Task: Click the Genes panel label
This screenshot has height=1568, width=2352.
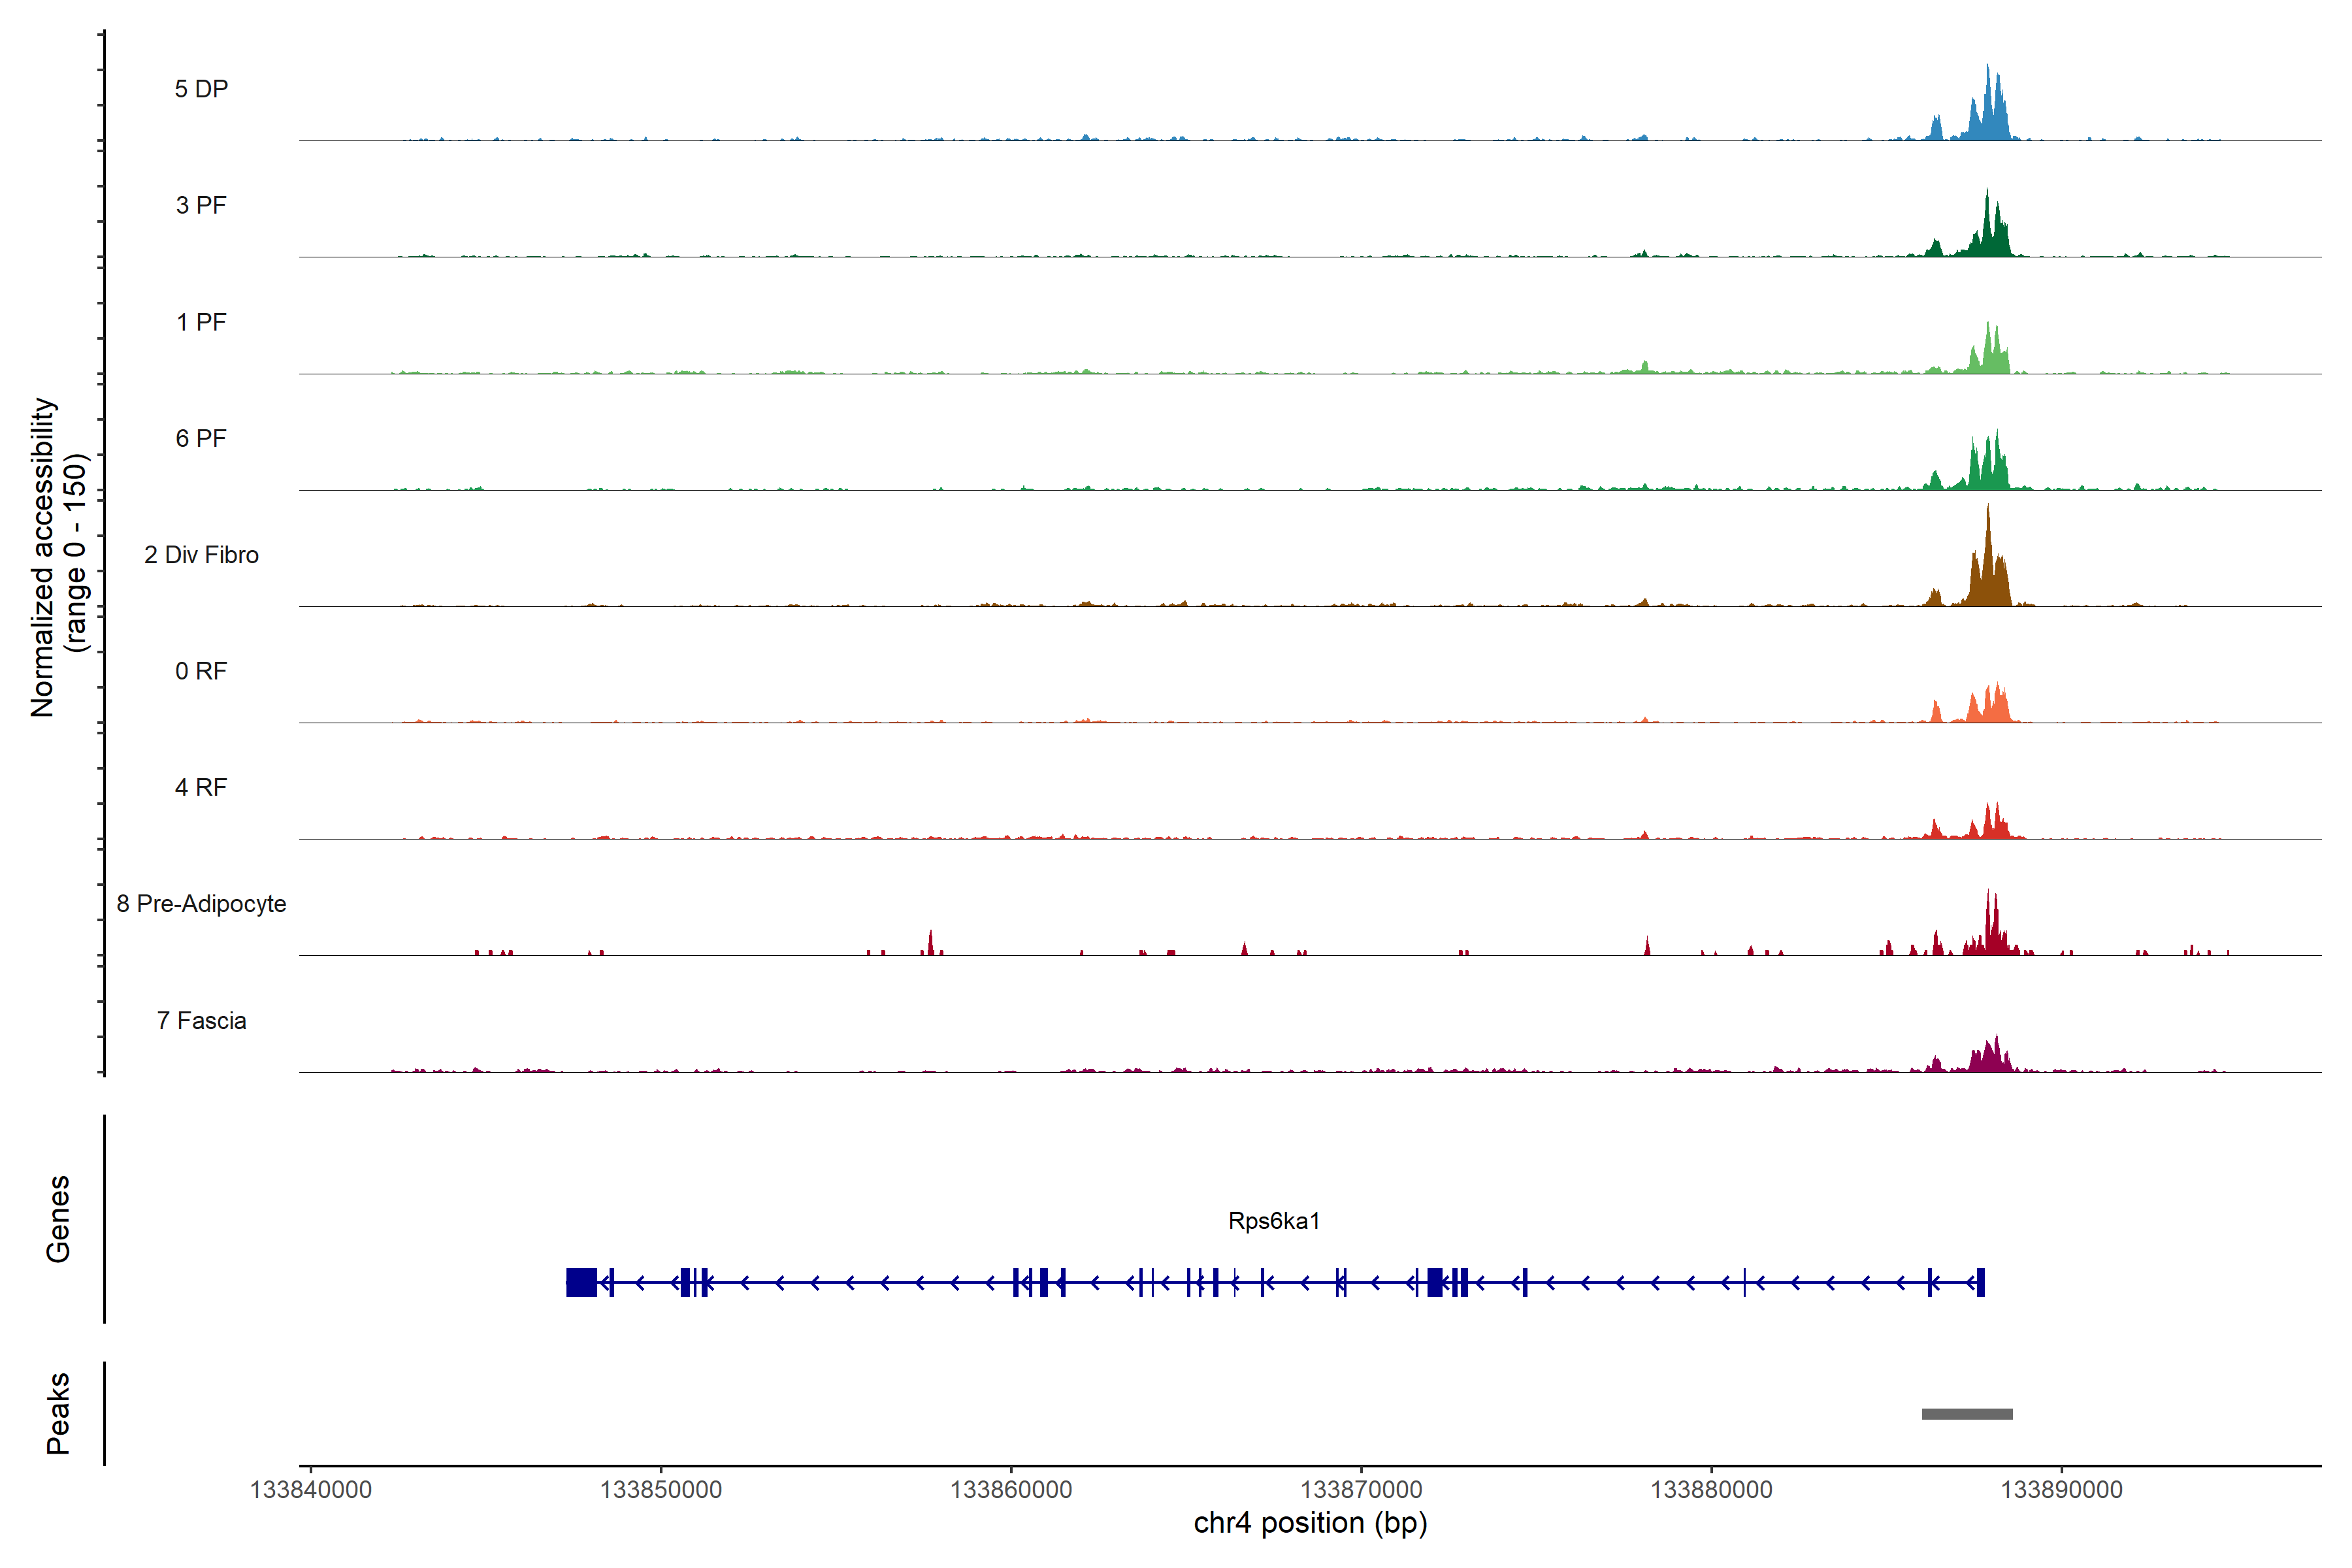Action: click(x=58, y=1218)
